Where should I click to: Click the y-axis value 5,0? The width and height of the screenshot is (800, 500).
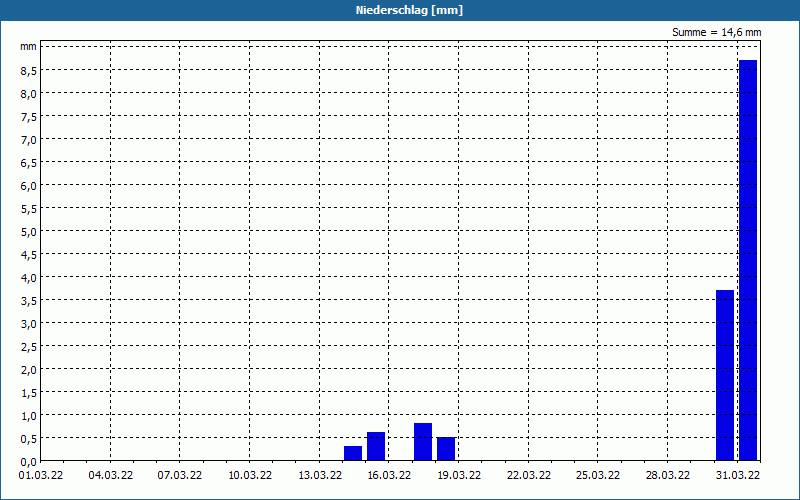coord(29,232)
